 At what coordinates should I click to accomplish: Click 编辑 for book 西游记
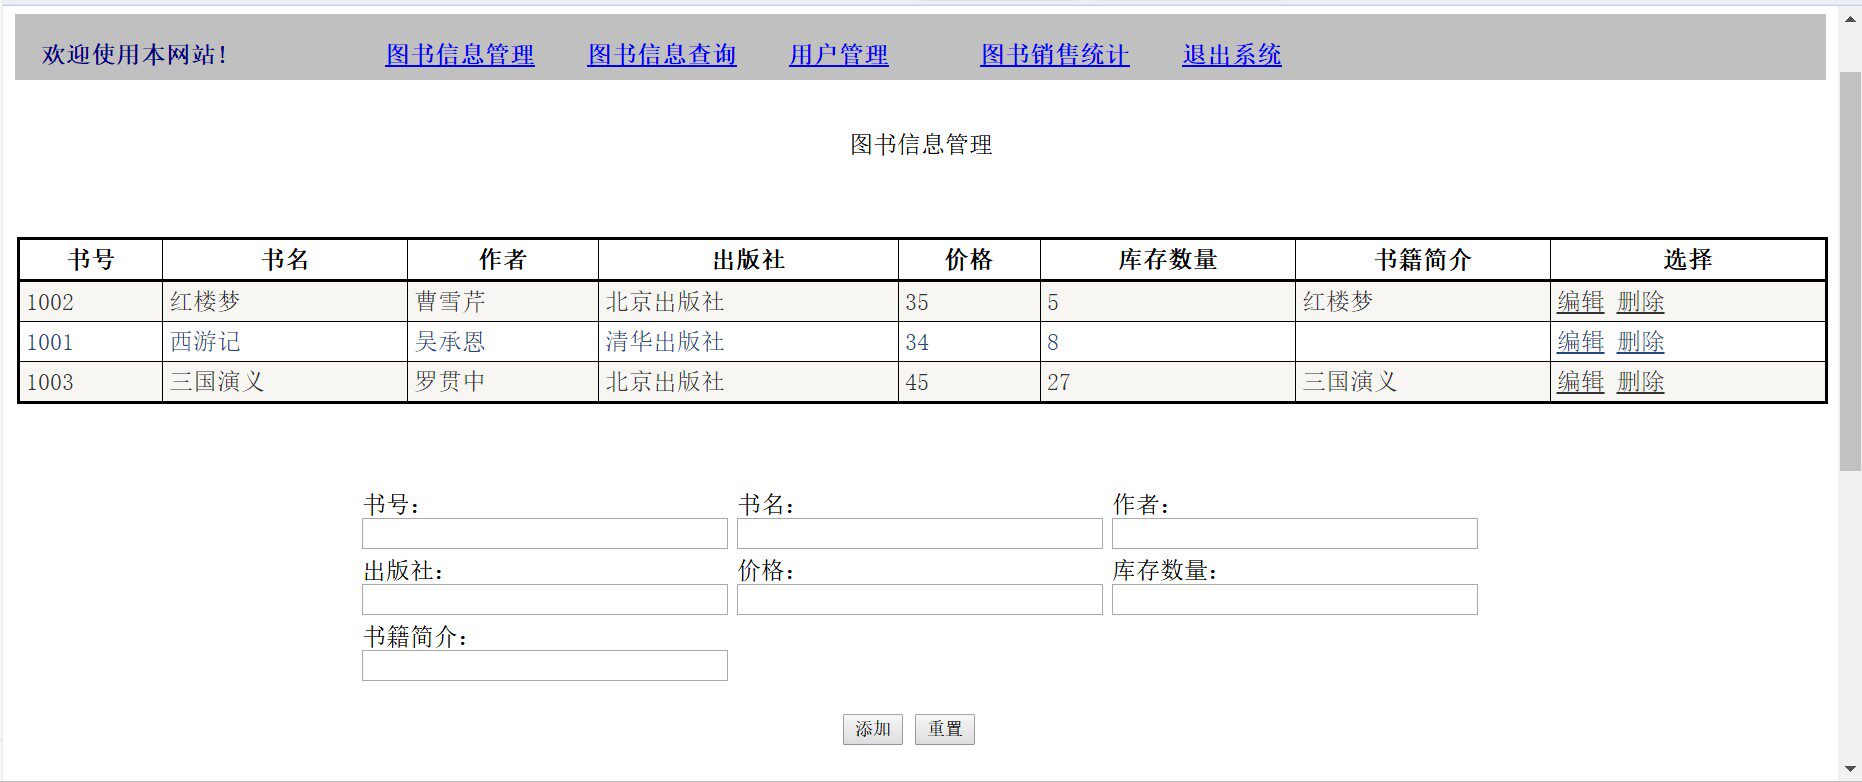coord(1581,341)
